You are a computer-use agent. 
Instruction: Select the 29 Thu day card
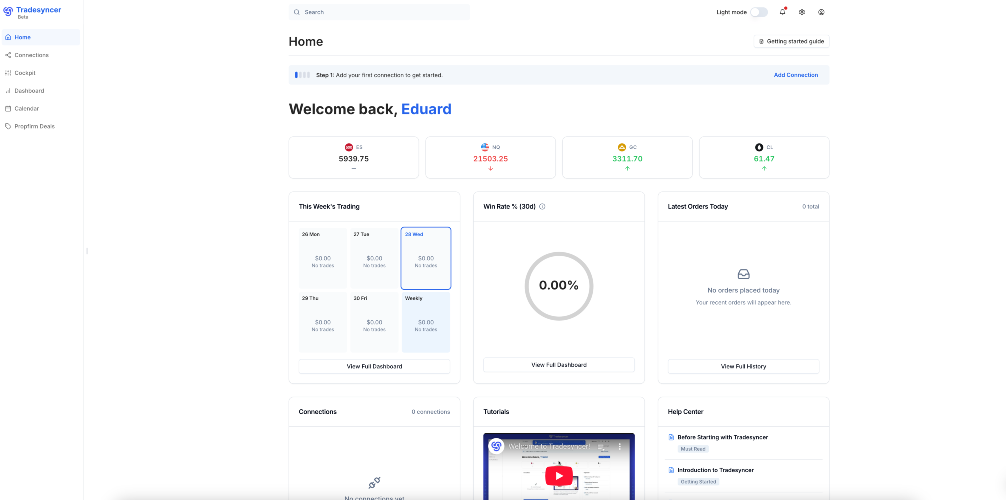click(323, 322)
